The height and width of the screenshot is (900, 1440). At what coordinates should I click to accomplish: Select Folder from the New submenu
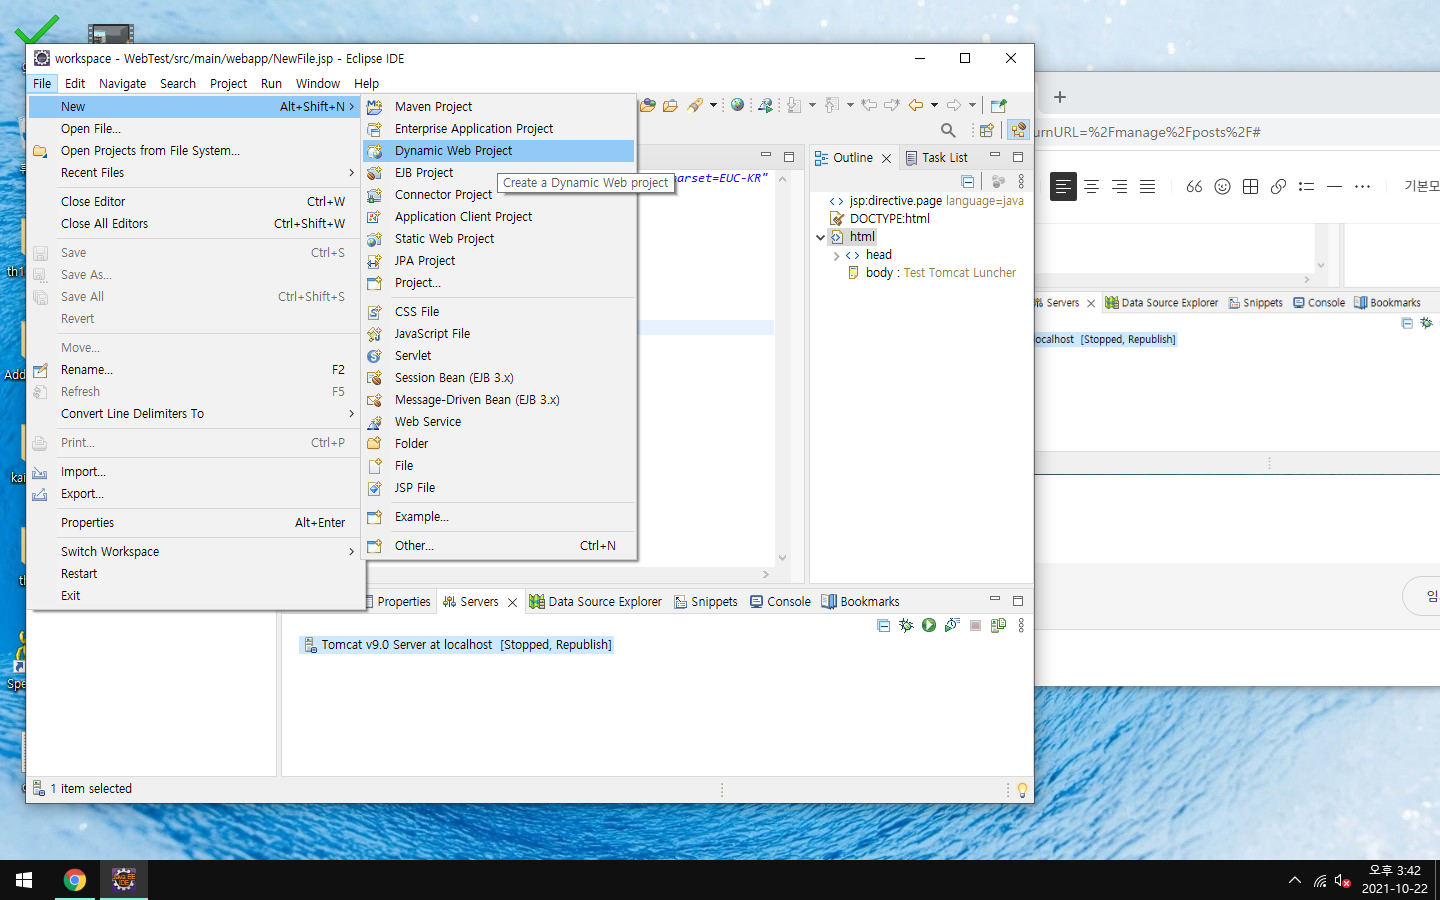click(499, 444)
